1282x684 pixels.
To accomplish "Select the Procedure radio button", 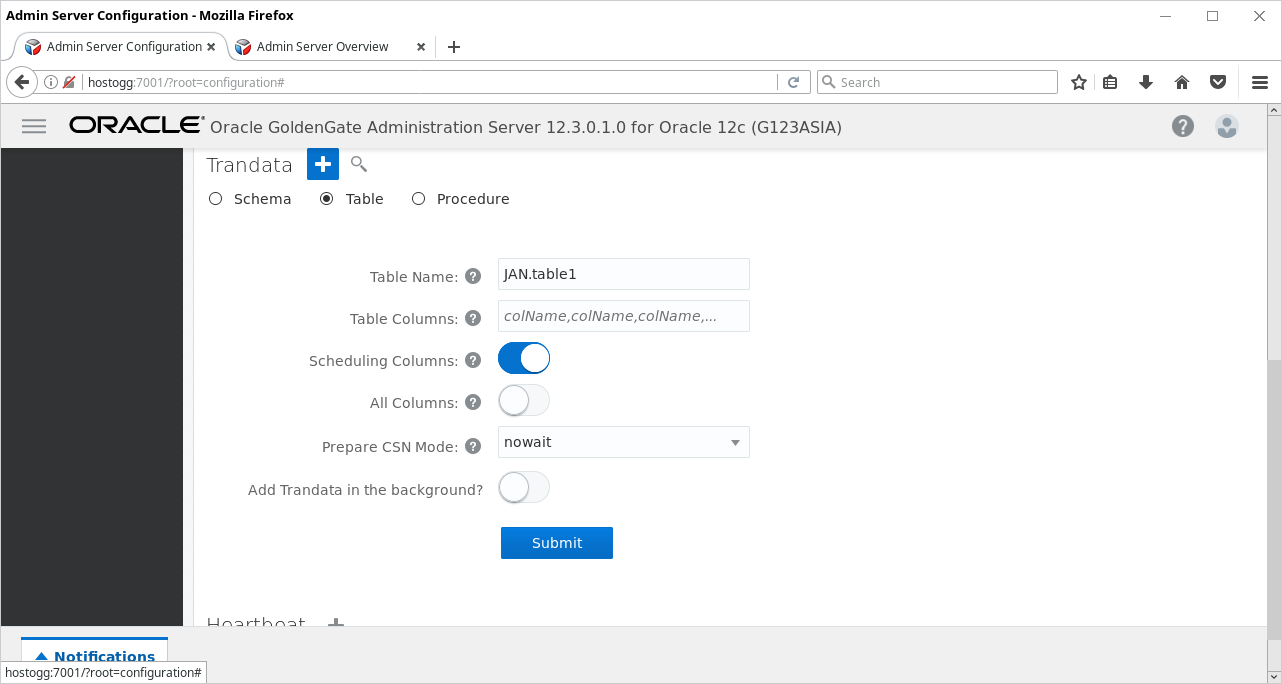I will pyautogui.click(x=418, y=199).
